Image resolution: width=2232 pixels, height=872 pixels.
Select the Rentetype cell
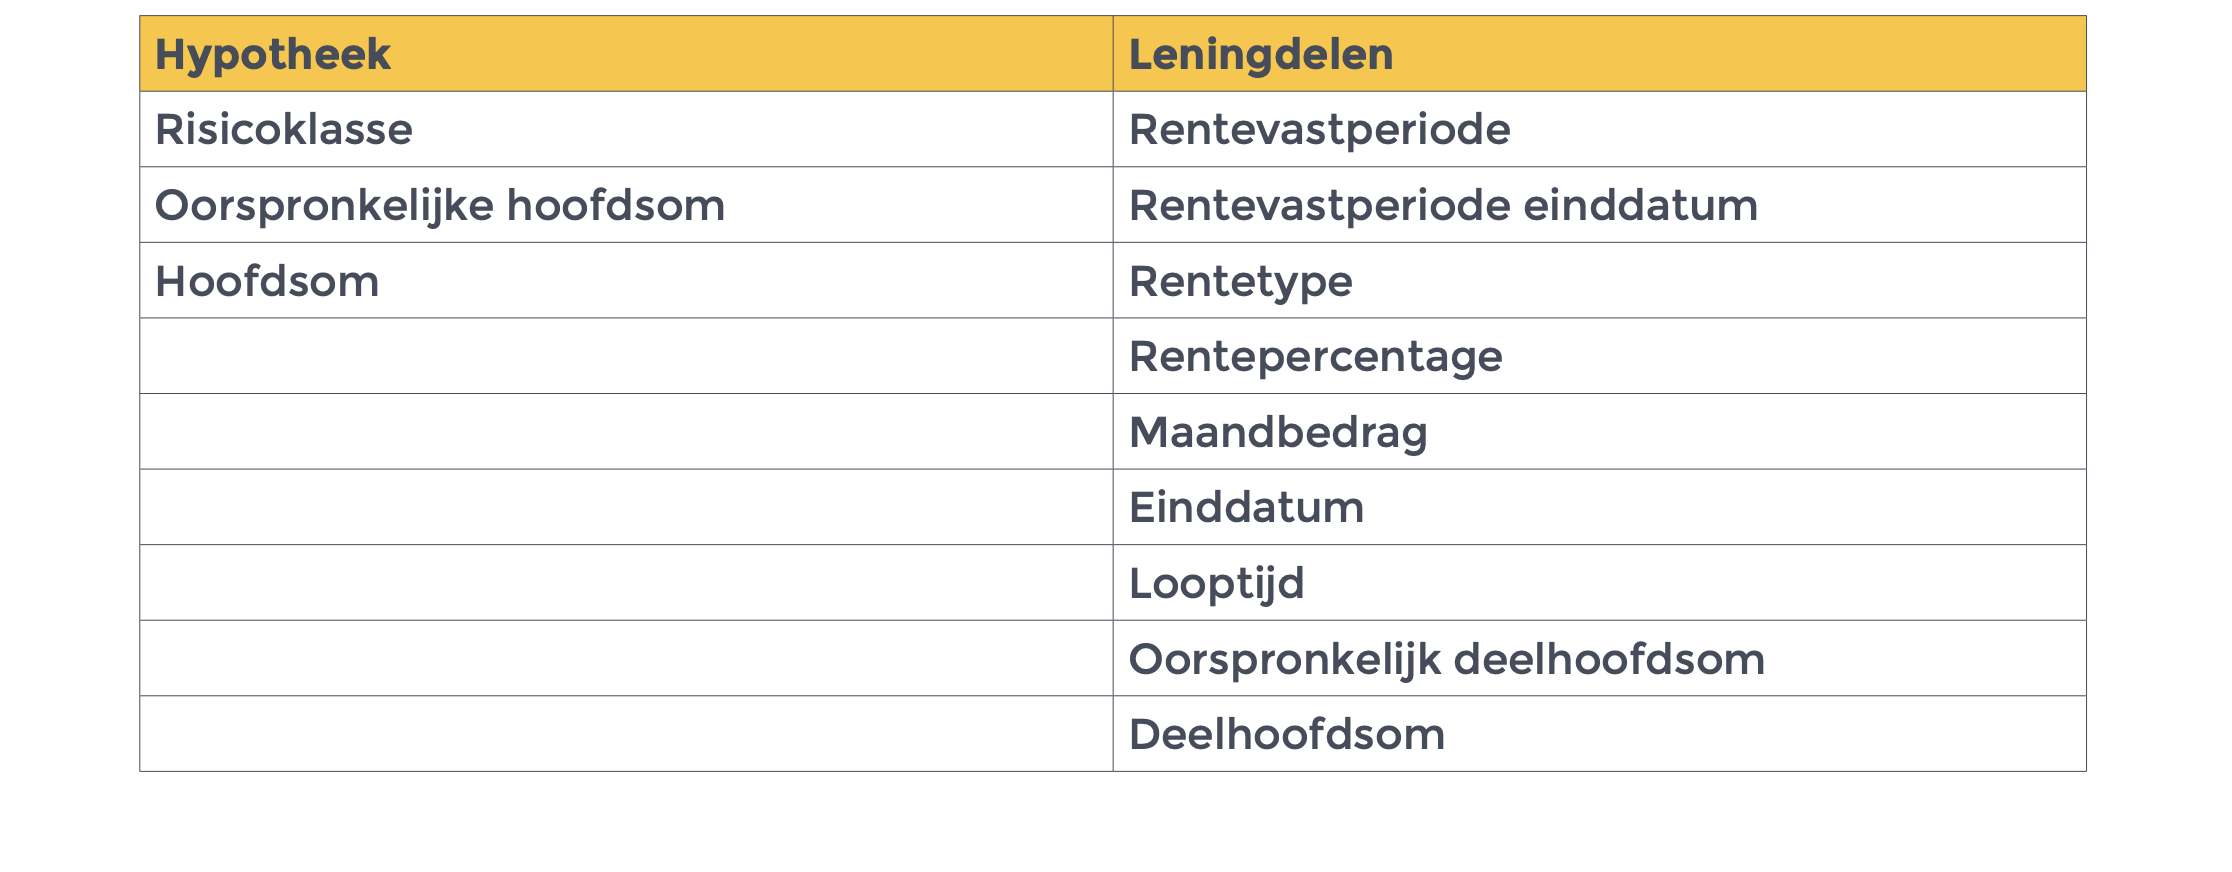coord(1599,281)
